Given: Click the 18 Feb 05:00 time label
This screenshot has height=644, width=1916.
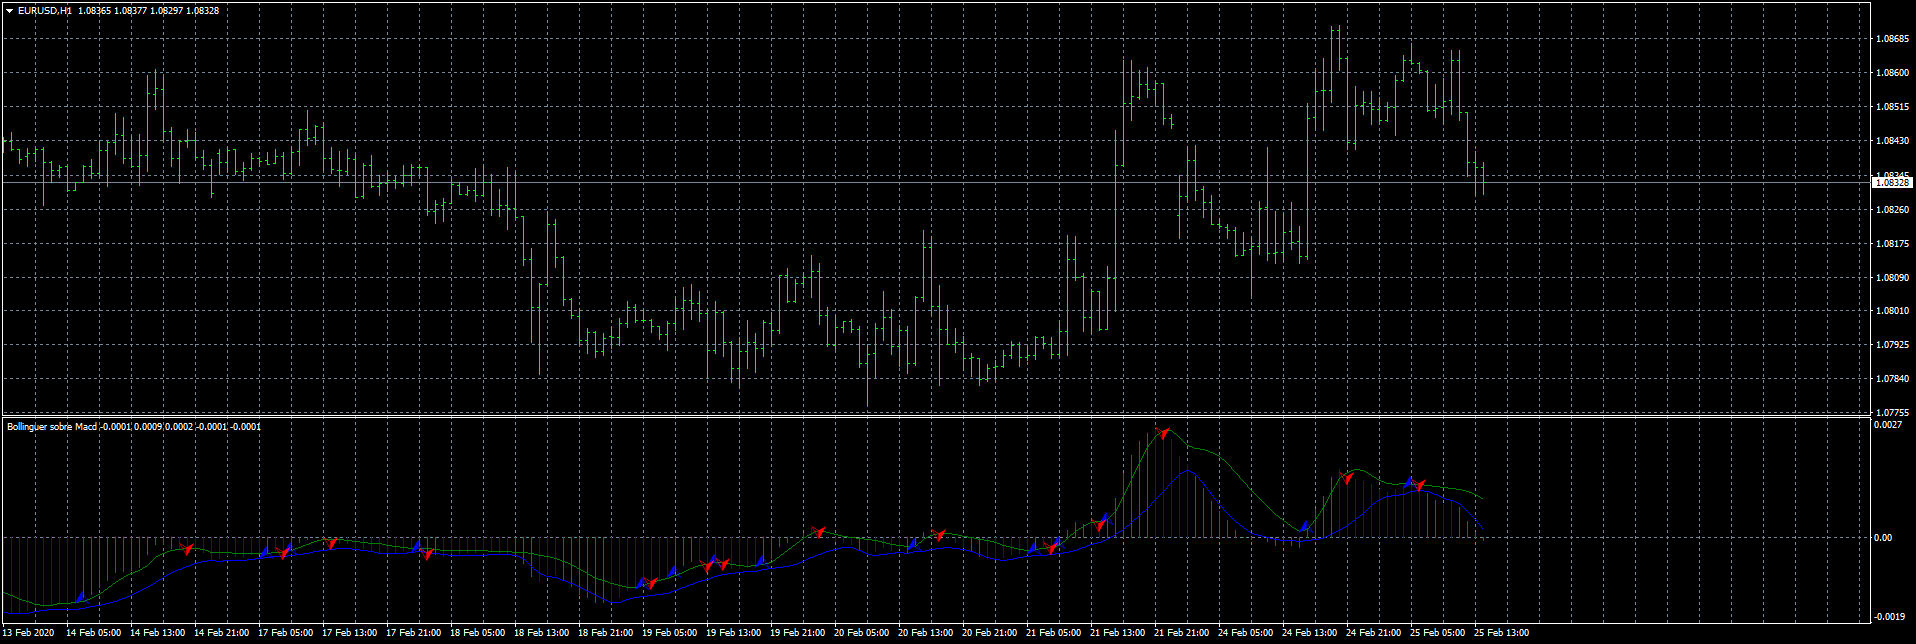Looking at the screenshot, I should 477,632.
